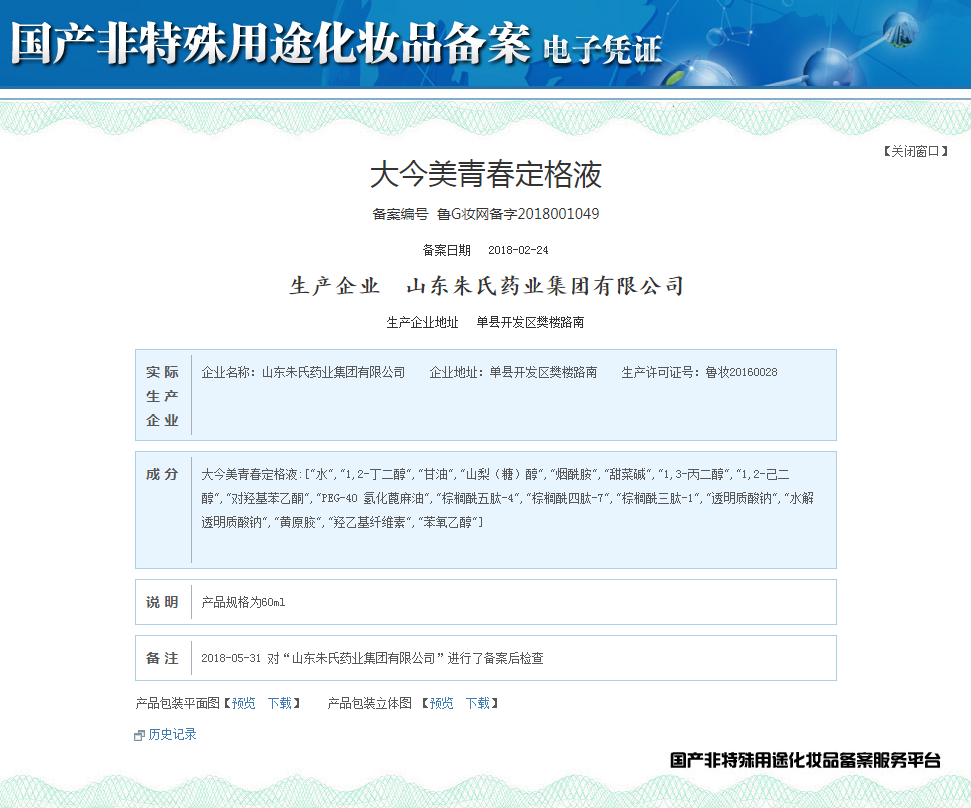Viewport: 971px width, 808px height.
Task: Open the 历史记录 history link
Action: (x=172, y=734)
